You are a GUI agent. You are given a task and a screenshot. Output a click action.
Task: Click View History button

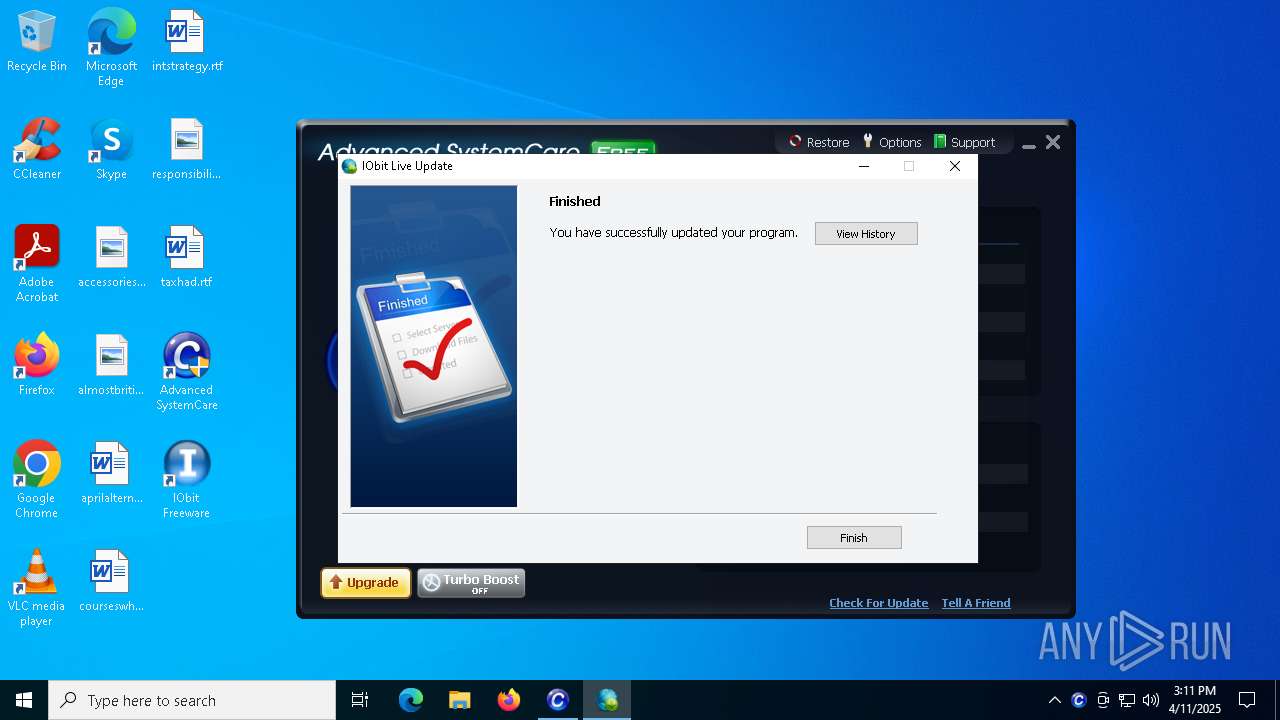(866, 233)
